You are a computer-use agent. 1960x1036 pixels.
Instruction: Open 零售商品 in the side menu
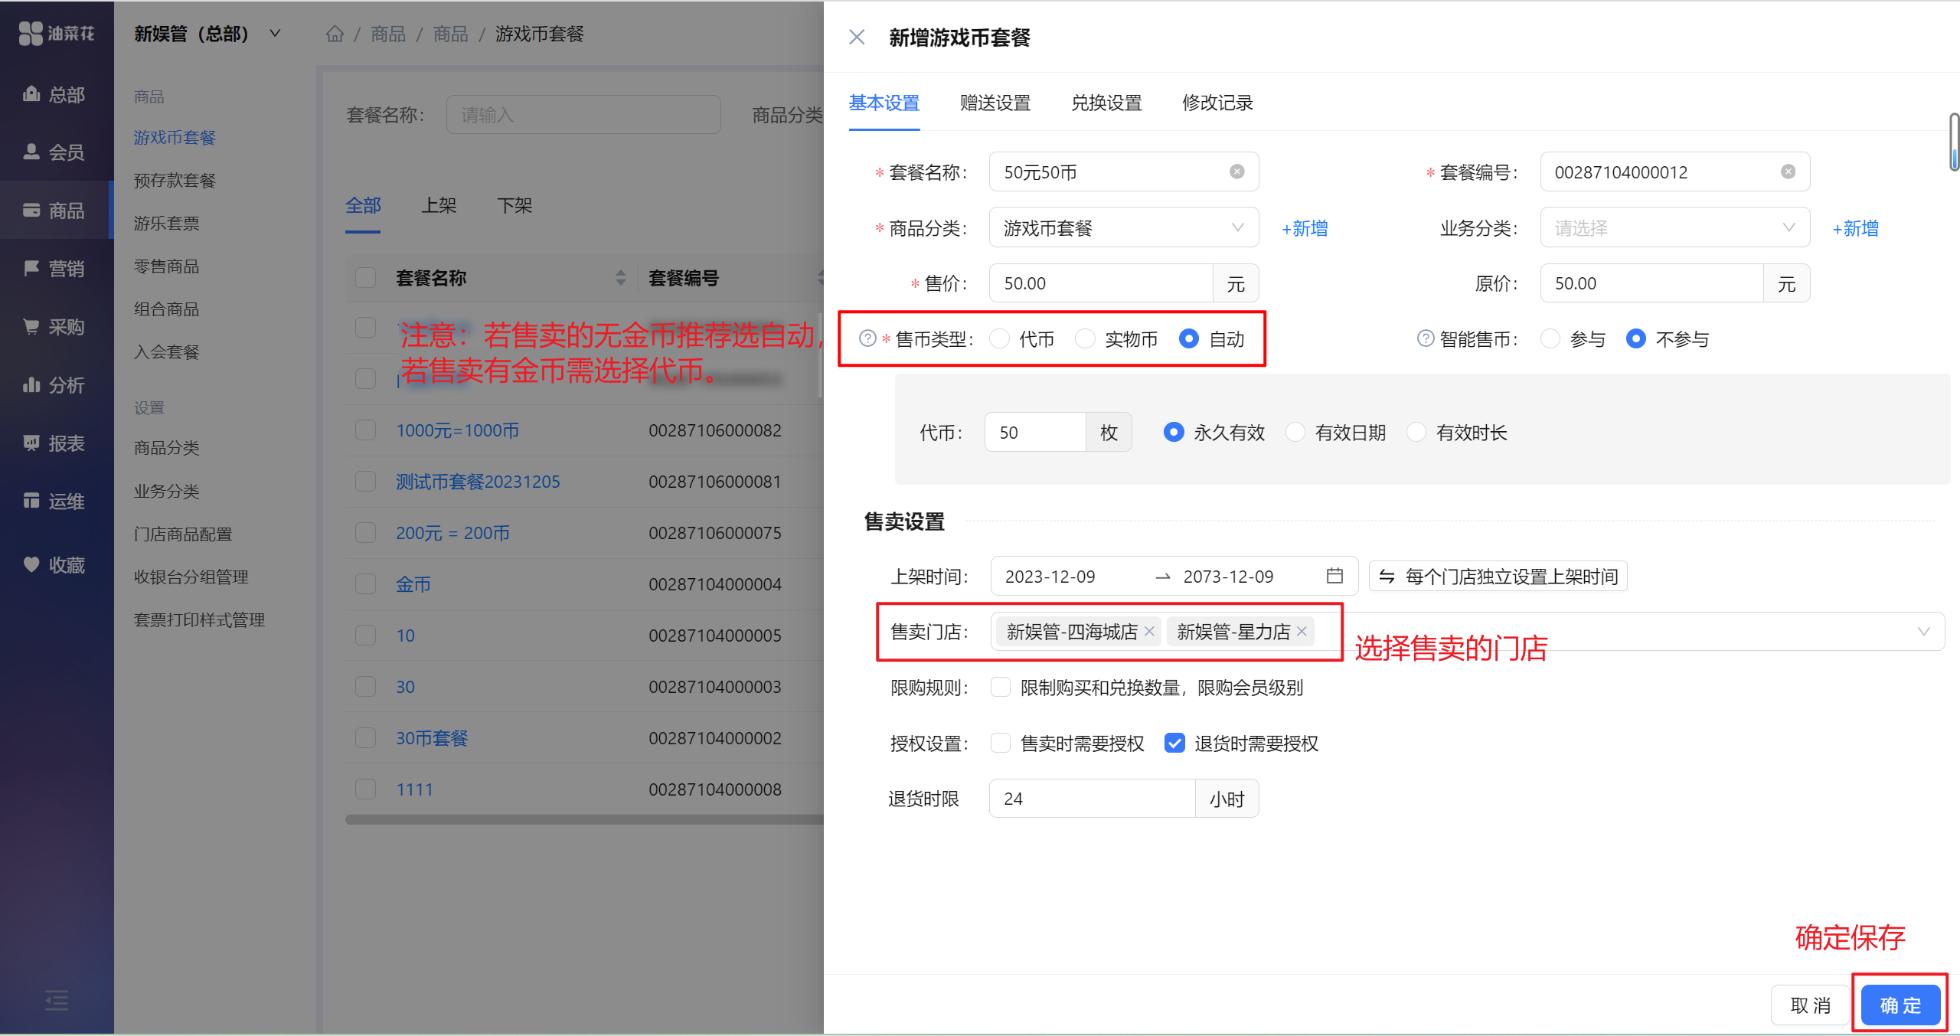point(166,266)
